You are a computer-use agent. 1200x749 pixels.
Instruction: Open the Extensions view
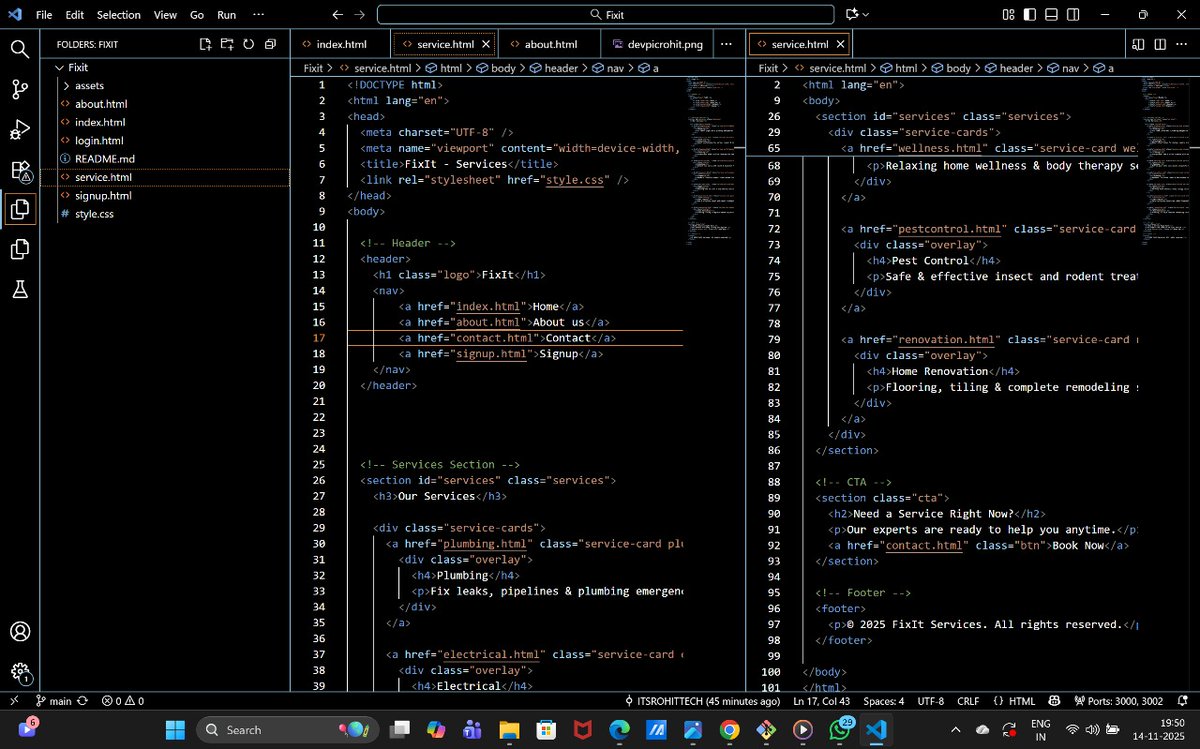point(19,170)
